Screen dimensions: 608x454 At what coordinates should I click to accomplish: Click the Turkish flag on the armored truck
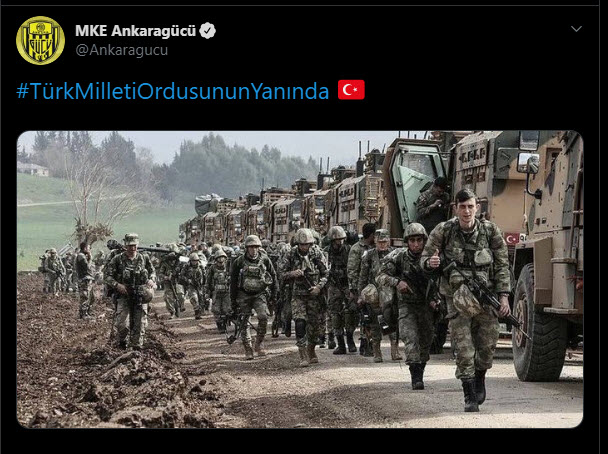click(512, 238)
